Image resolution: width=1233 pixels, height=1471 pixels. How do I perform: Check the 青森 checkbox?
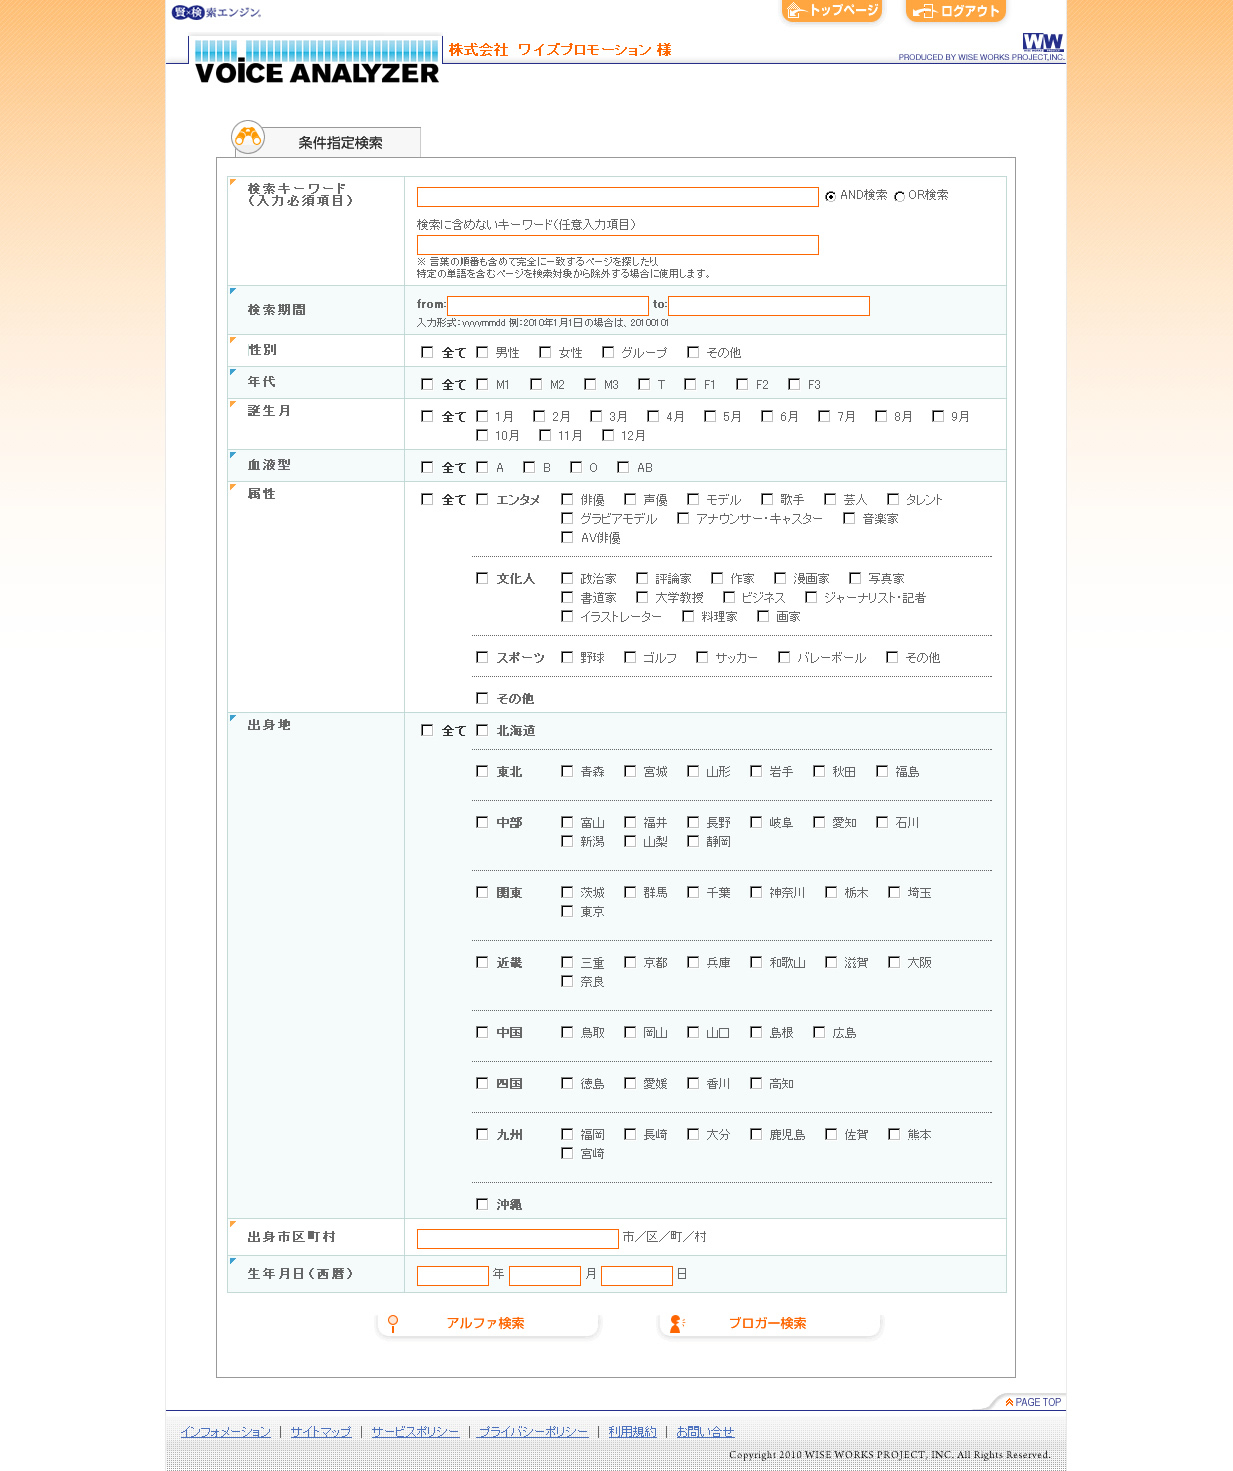point(567,771)
